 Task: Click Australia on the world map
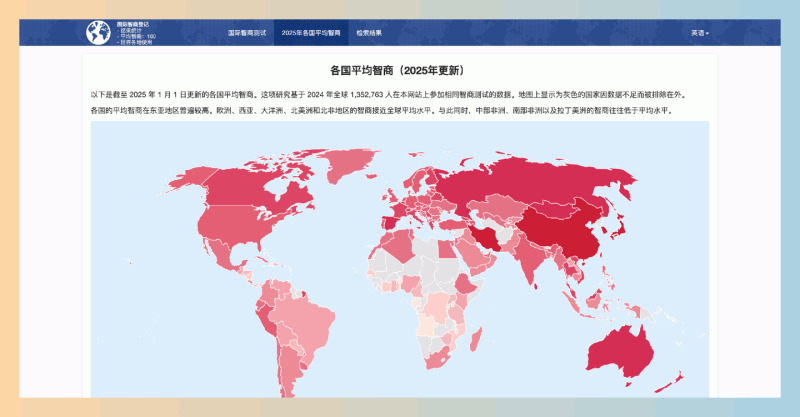tap(620, 352)
